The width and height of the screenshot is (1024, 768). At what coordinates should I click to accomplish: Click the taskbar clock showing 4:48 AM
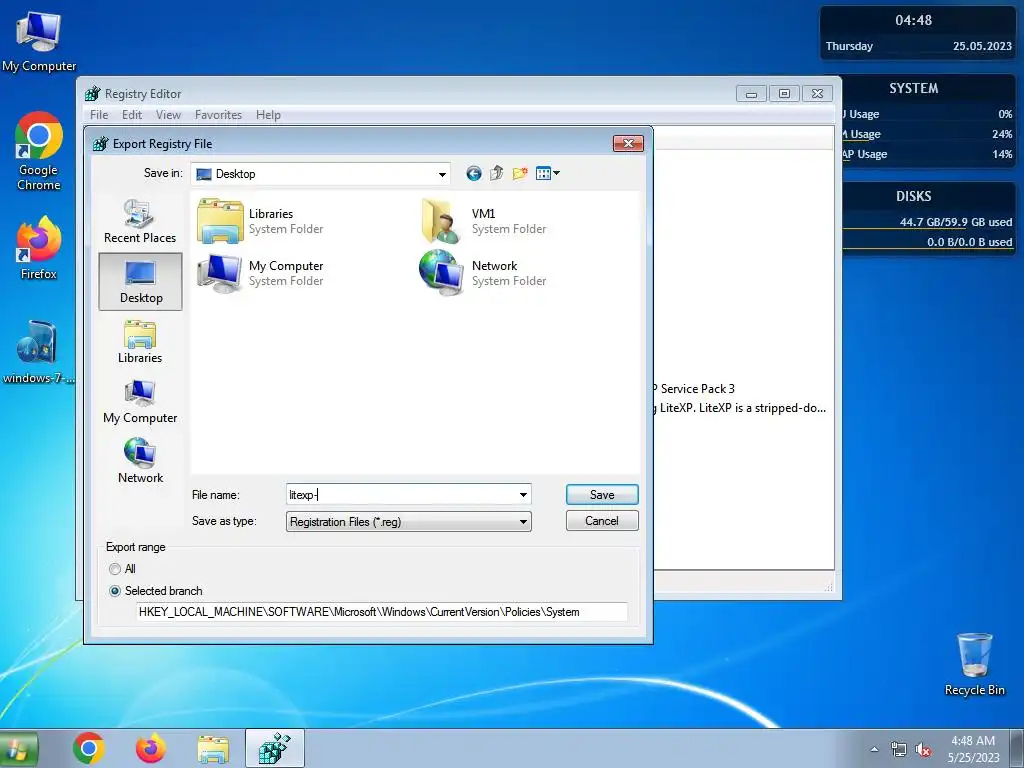tap(973, 748)
